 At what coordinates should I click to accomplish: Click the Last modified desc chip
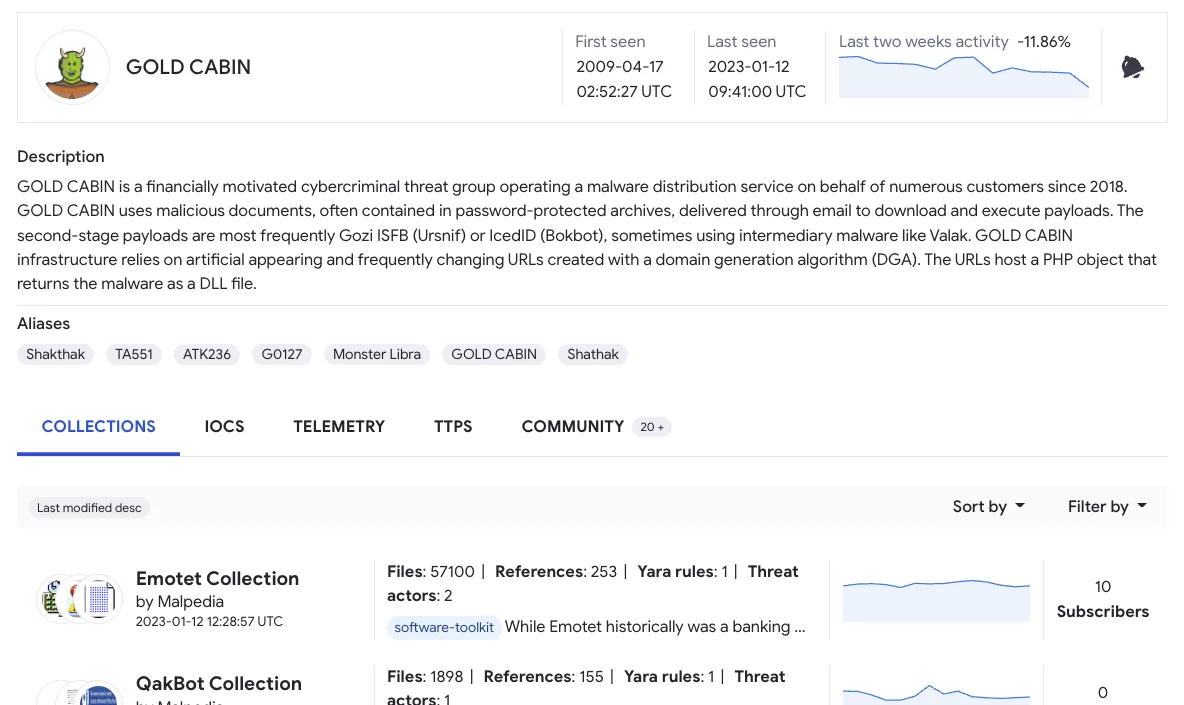89,508
